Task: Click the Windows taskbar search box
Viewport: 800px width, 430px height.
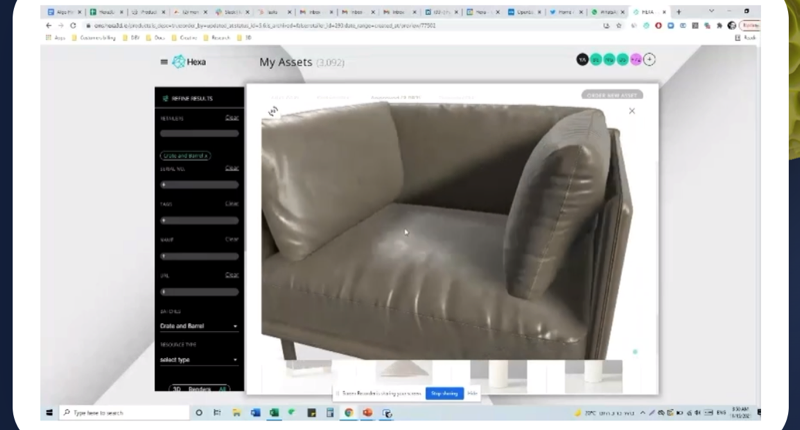Action: point(124,413)
